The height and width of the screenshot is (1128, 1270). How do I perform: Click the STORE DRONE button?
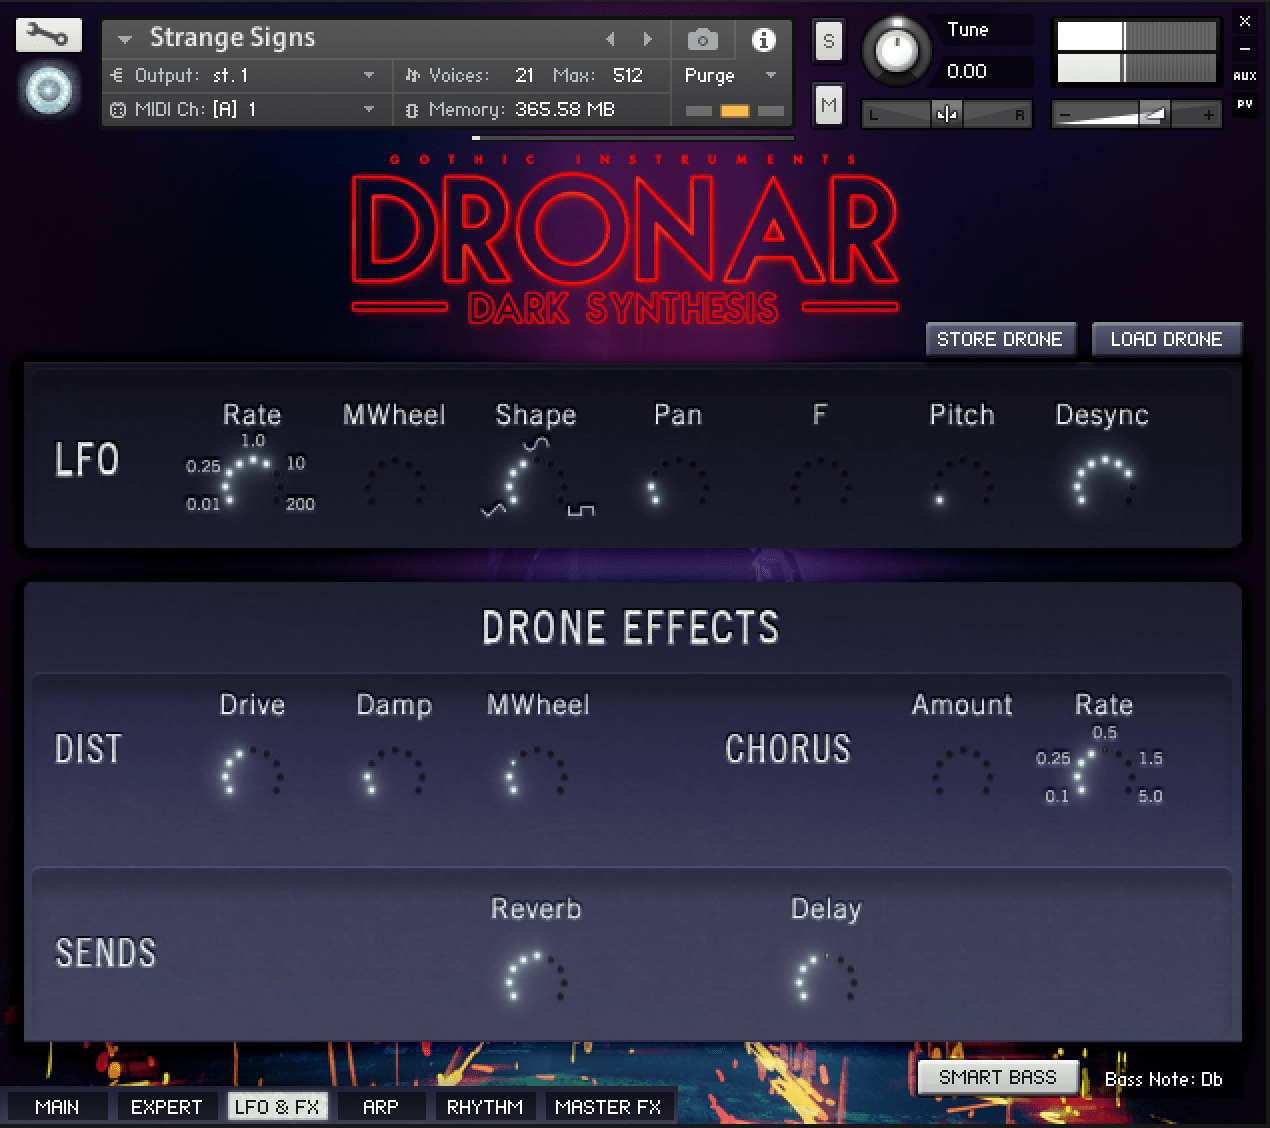(999, 339)
